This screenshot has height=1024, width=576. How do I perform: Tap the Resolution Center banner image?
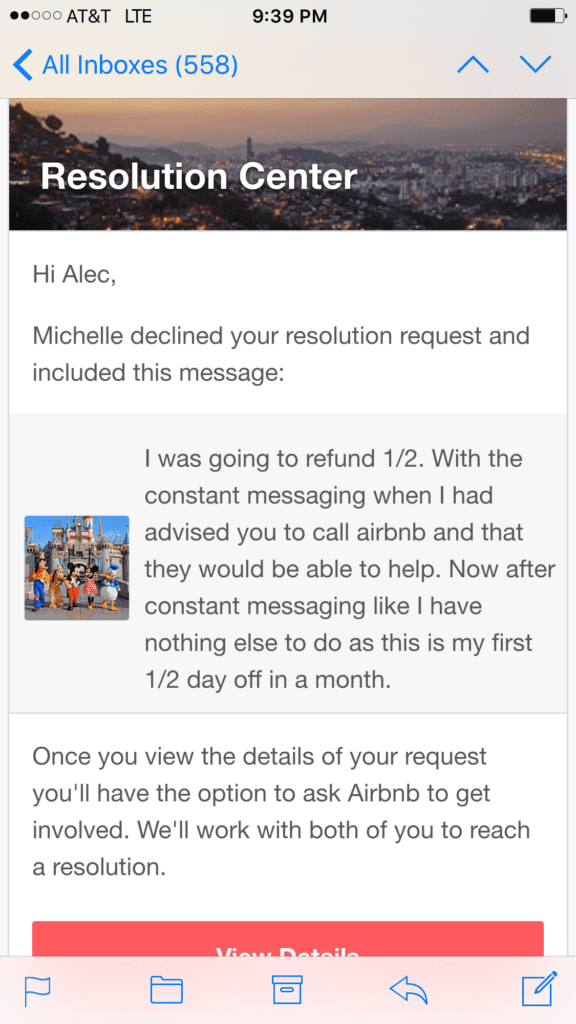coord(288,165)
